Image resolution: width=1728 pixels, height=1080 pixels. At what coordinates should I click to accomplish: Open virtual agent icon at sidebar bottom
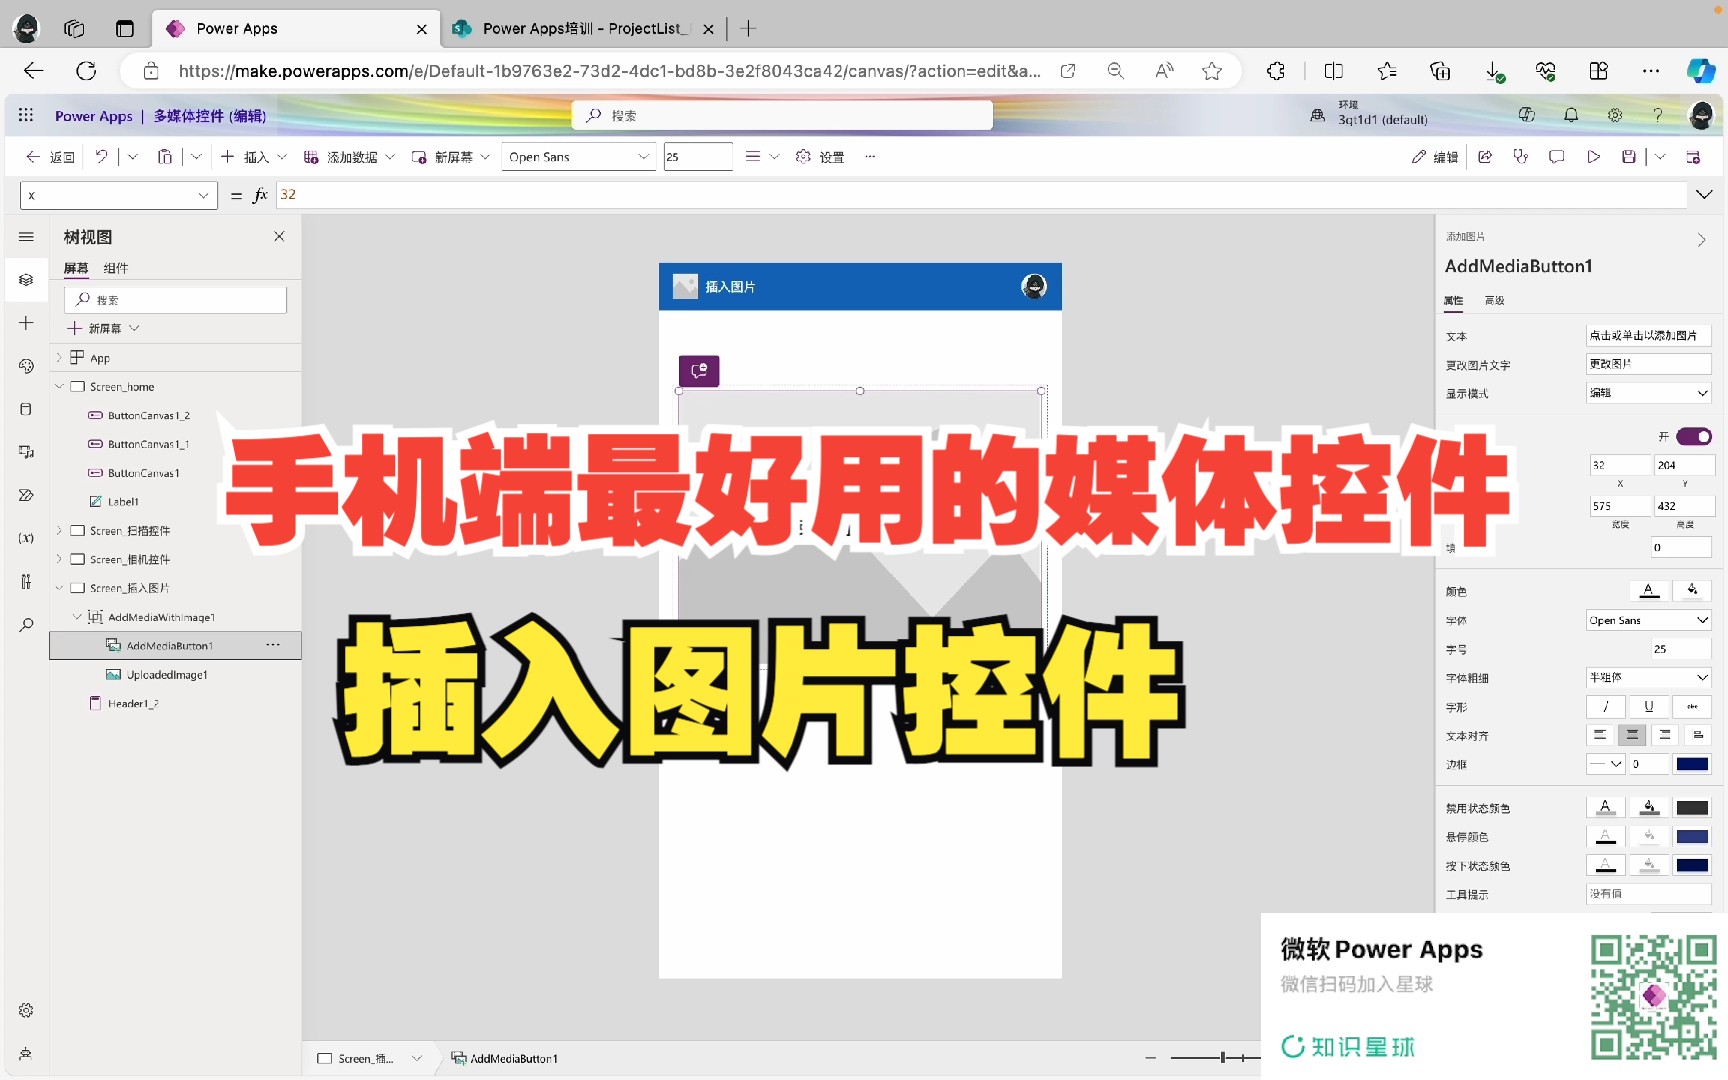26,1053
